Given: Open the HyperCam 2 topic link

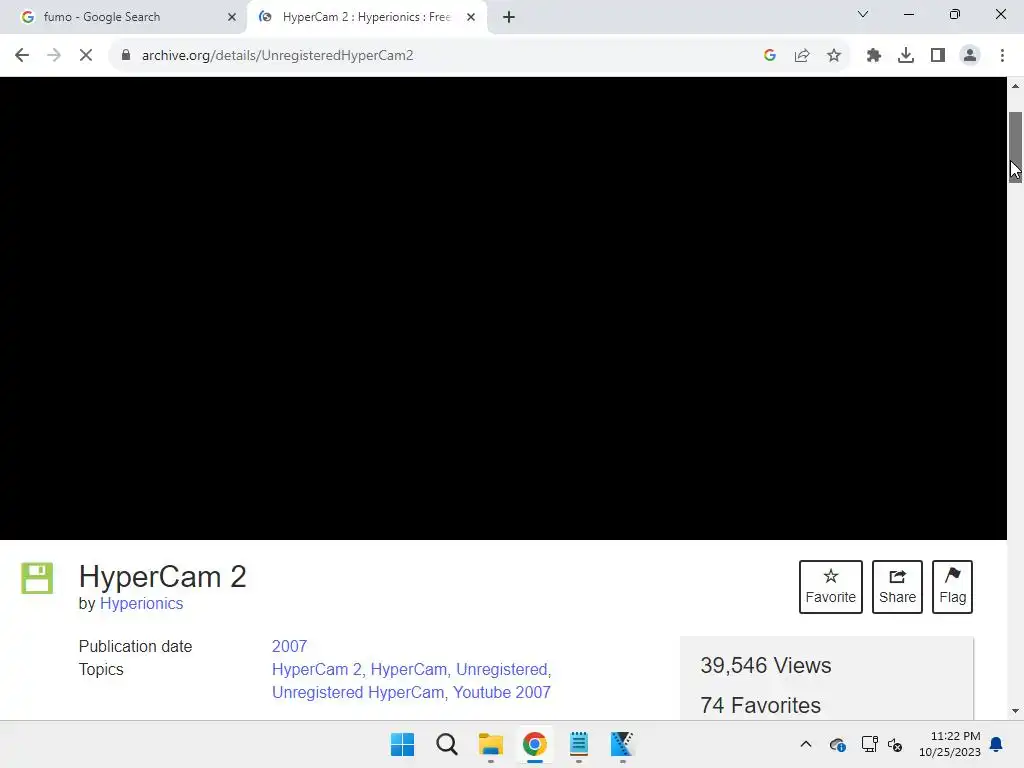Looking at the screenshot, I should pyautogui.click(x=316, y=669).
